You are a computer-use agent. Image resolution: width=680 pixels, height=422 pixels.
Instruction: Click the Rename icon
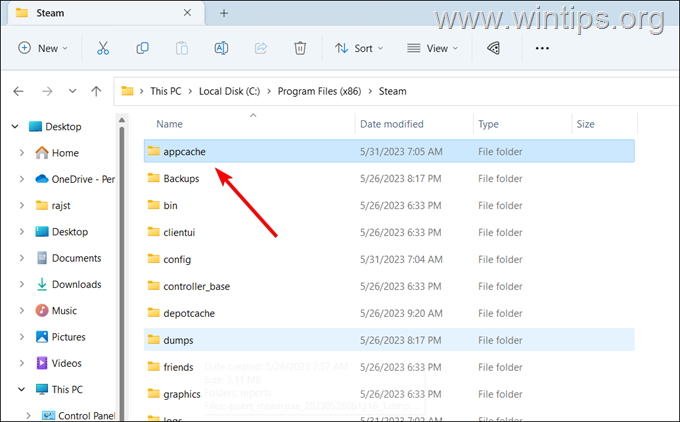[x=221, y=48]
